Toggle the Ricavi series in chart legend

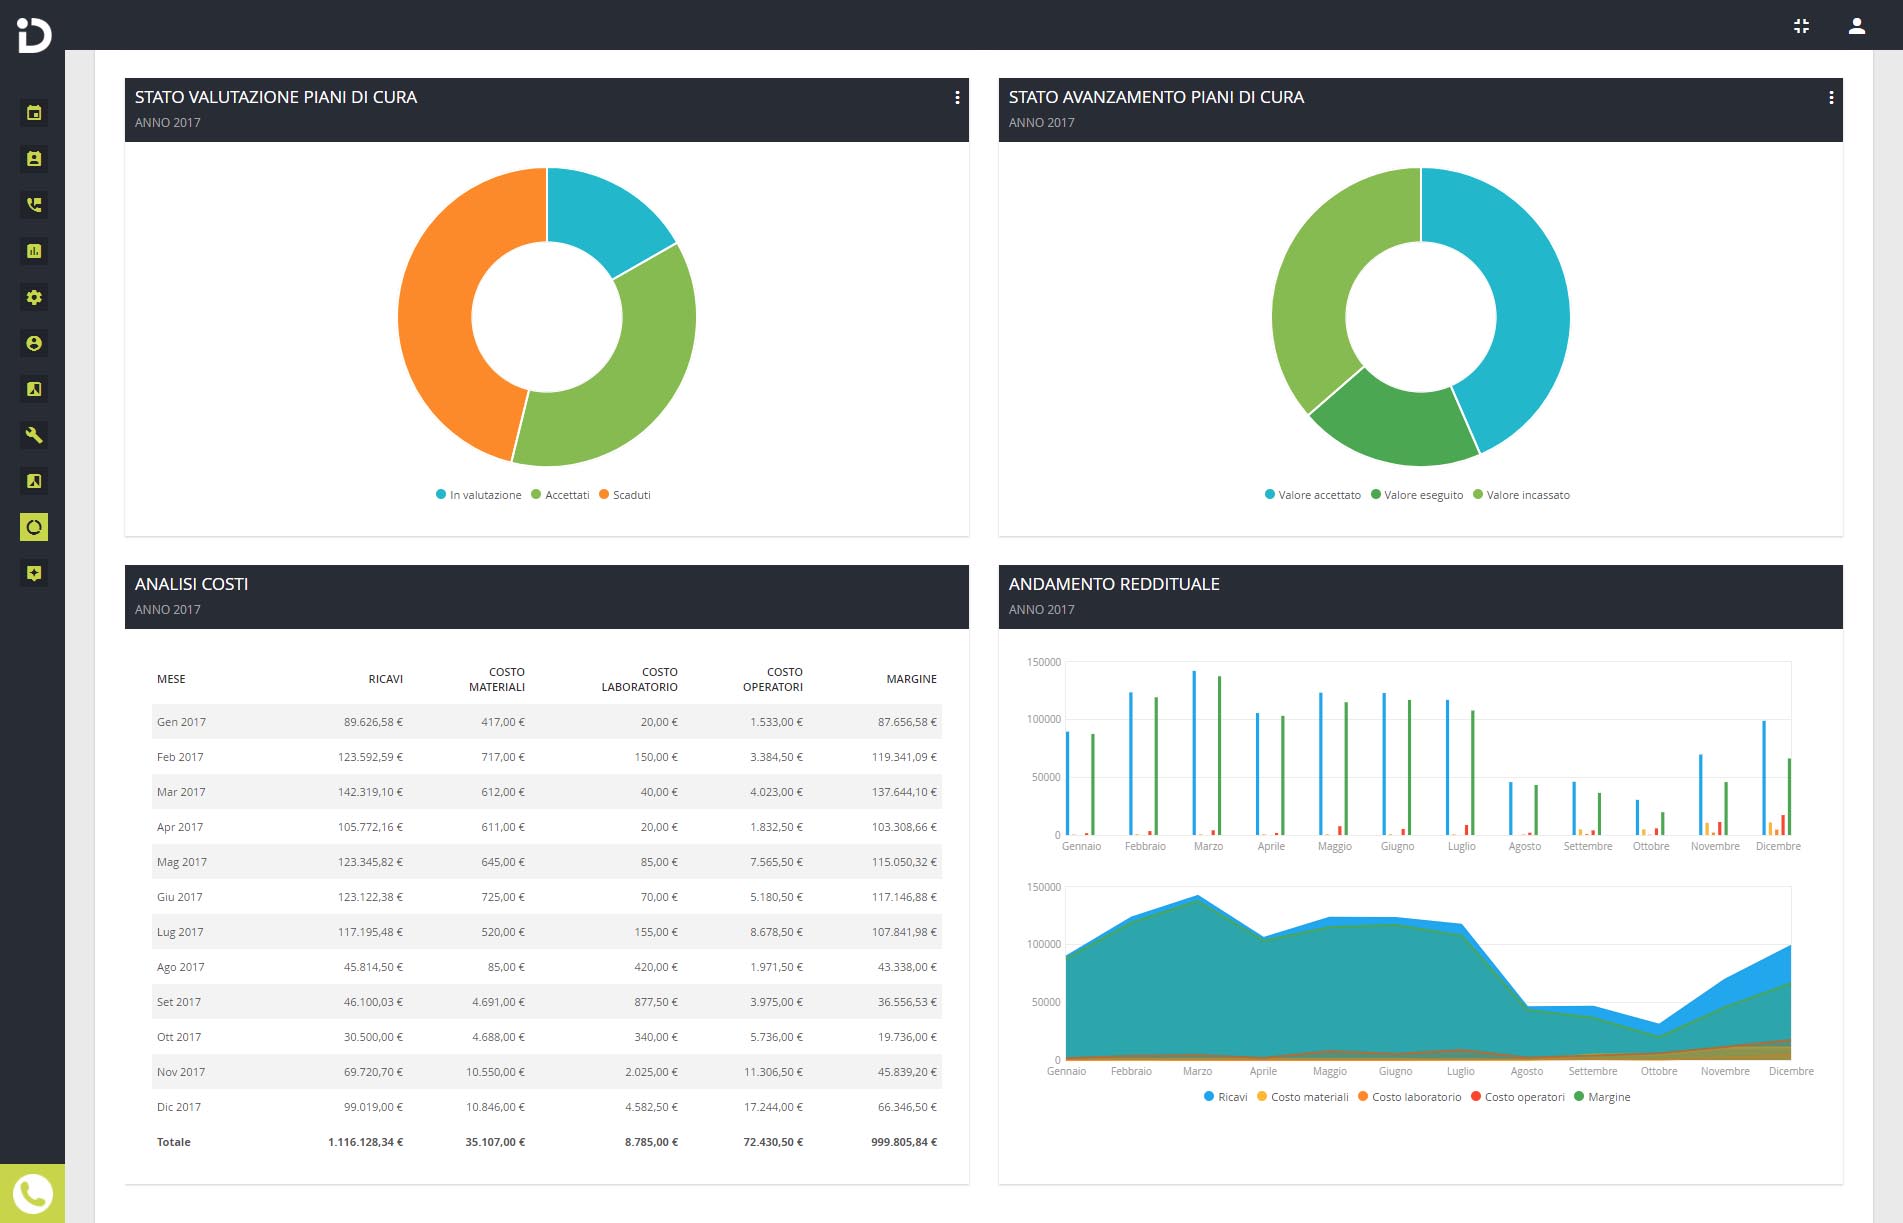(1226, 1097)
